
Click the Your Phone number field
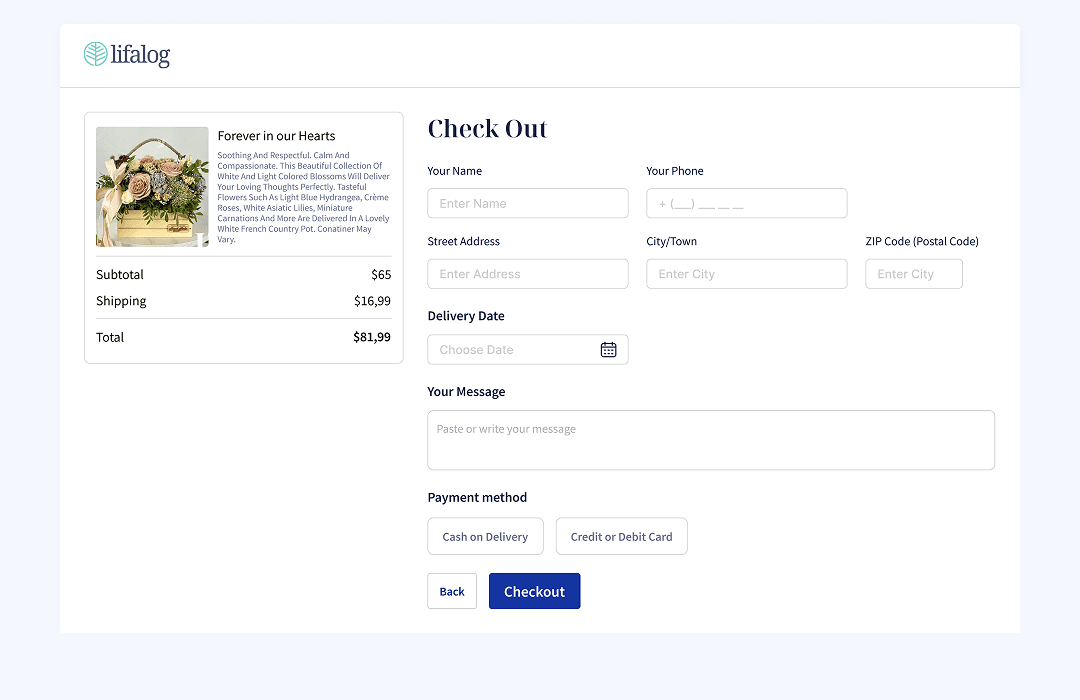746,203
